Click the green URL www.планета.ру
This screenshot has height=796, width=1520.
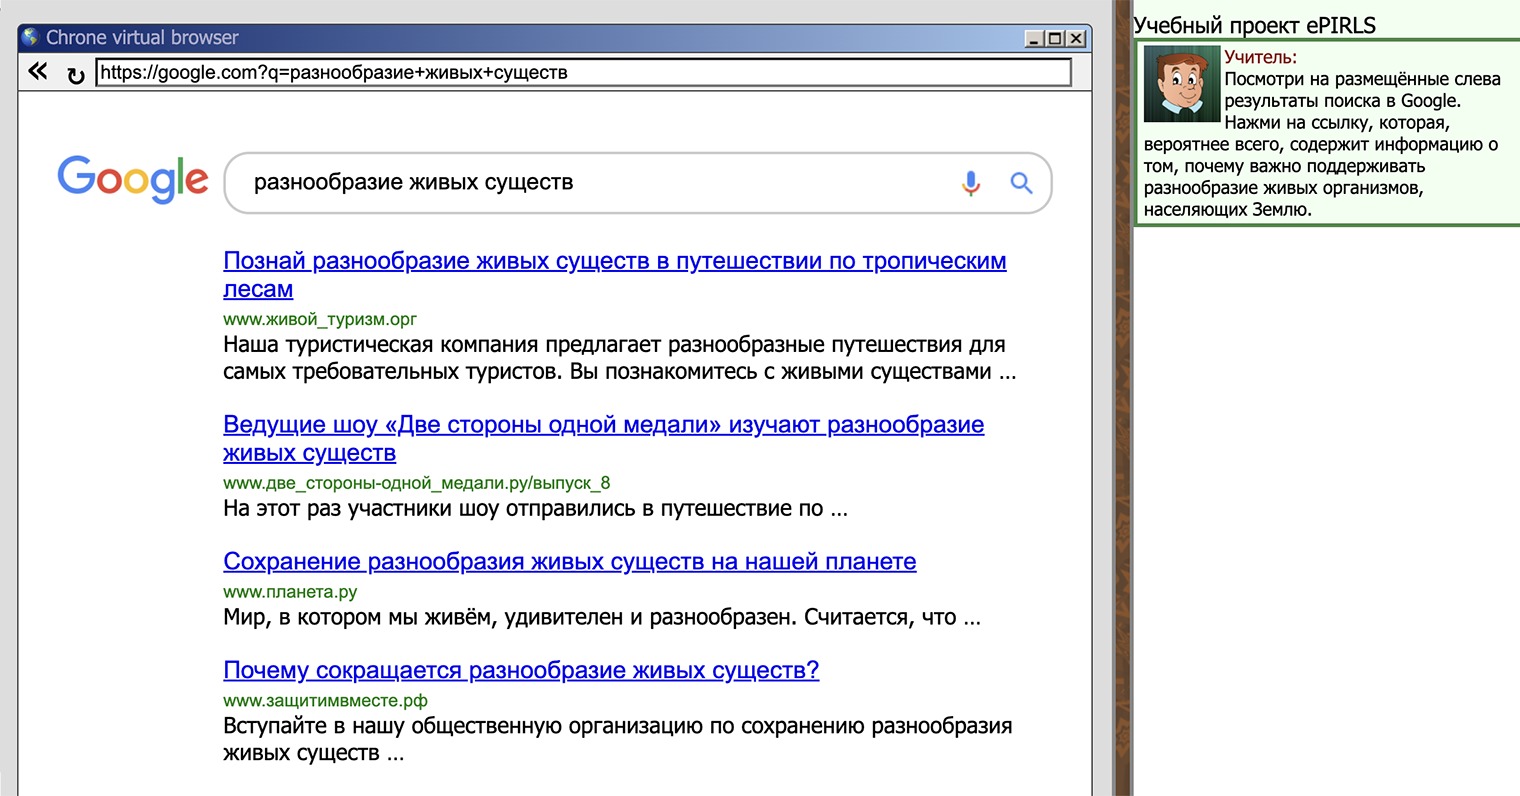[x=290, y=591]
